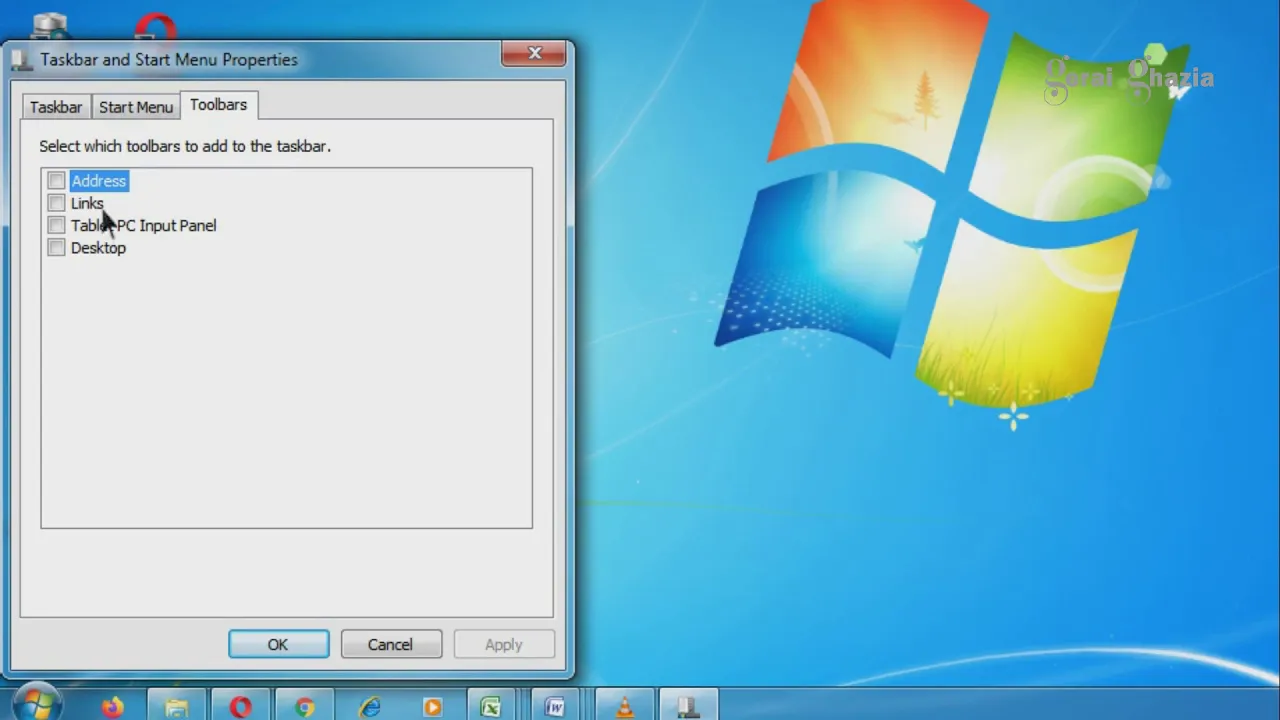Viewport: 1280px width, 720px height.
Task: Confirm with the OK button
Action: coord(278,645)
